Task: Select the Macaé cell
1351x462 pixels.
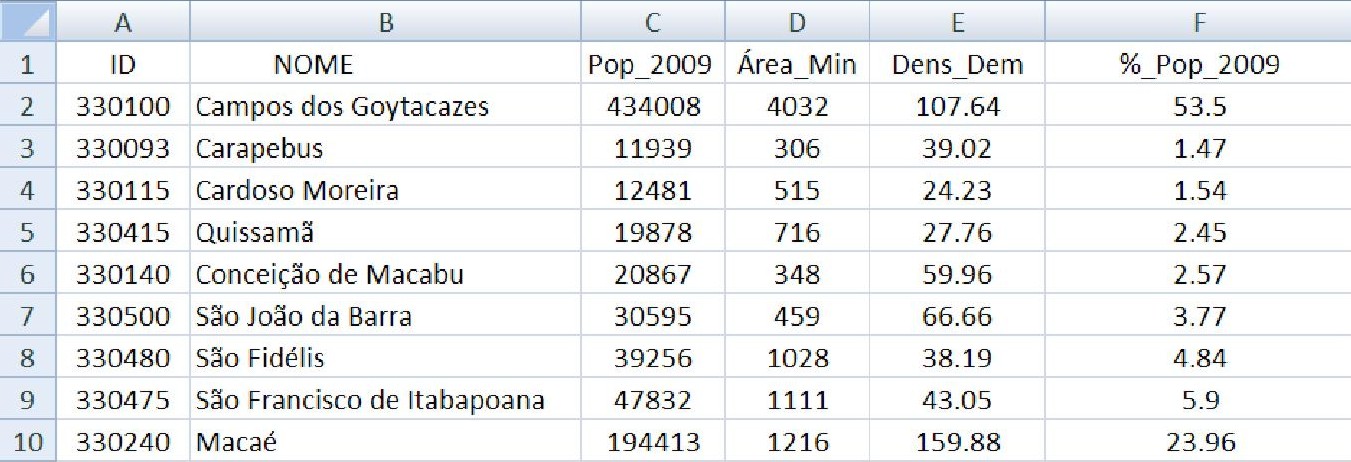Action: pos(385,441)
